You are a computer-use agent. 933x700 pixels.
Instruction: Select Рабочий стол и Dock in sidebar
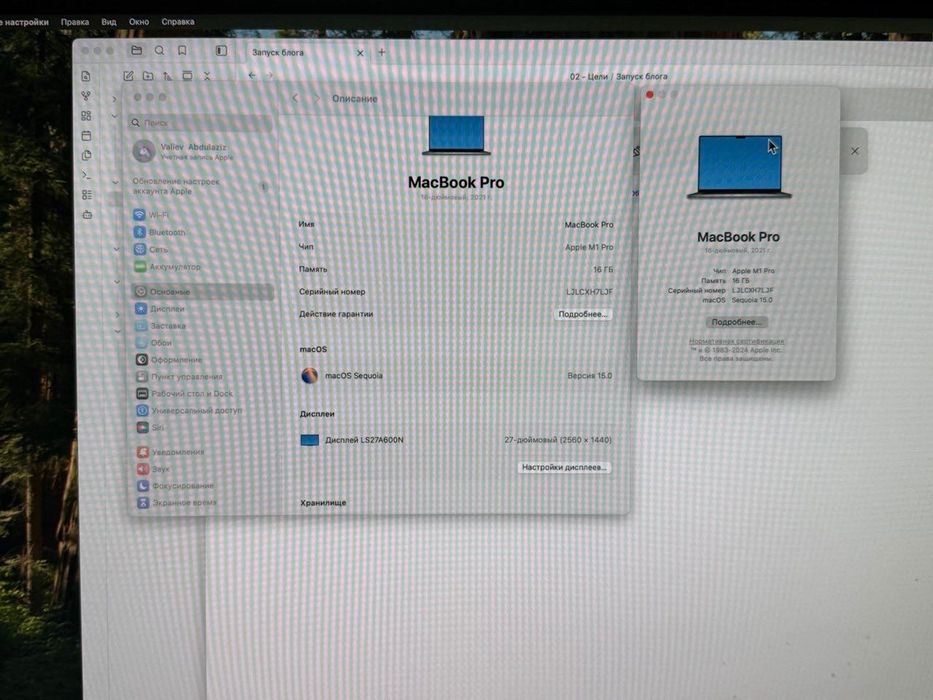(x=184, y=393)
